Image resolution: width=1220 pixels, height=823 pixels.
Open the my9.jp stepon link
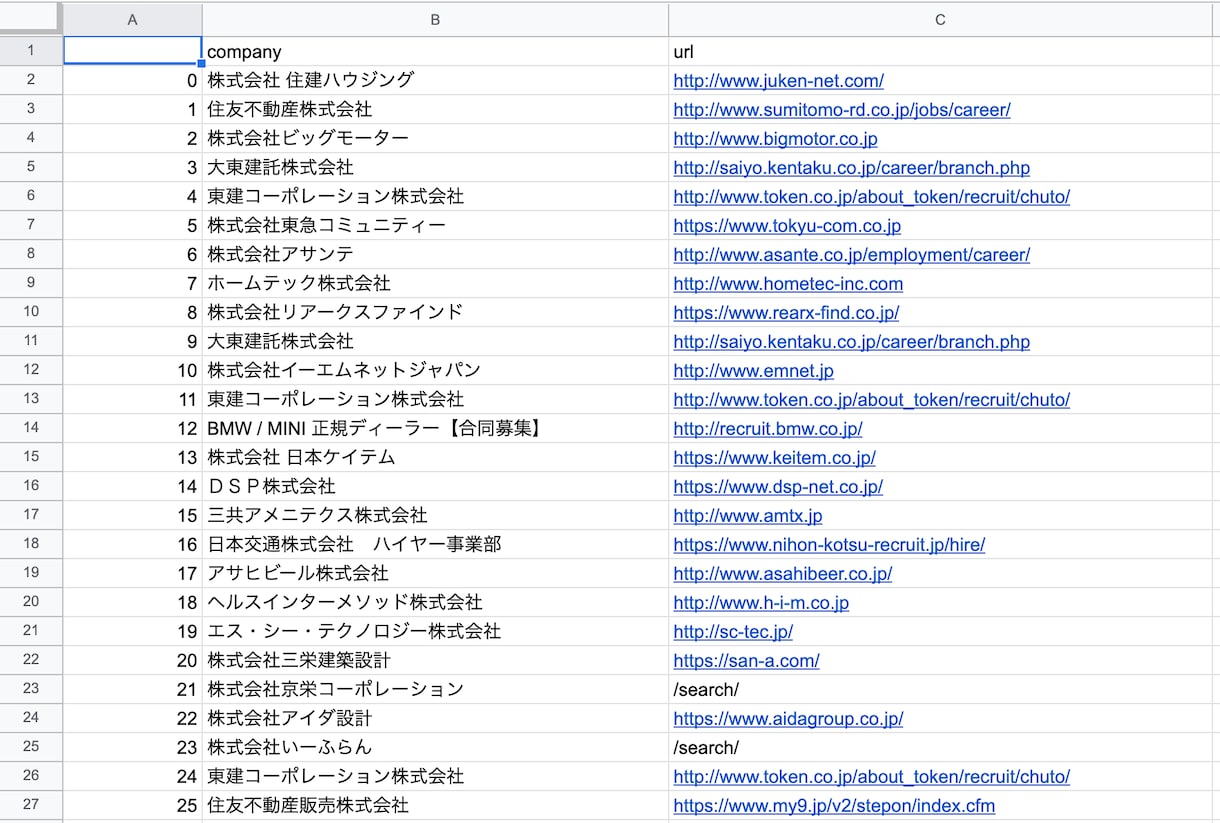[834, 806]
